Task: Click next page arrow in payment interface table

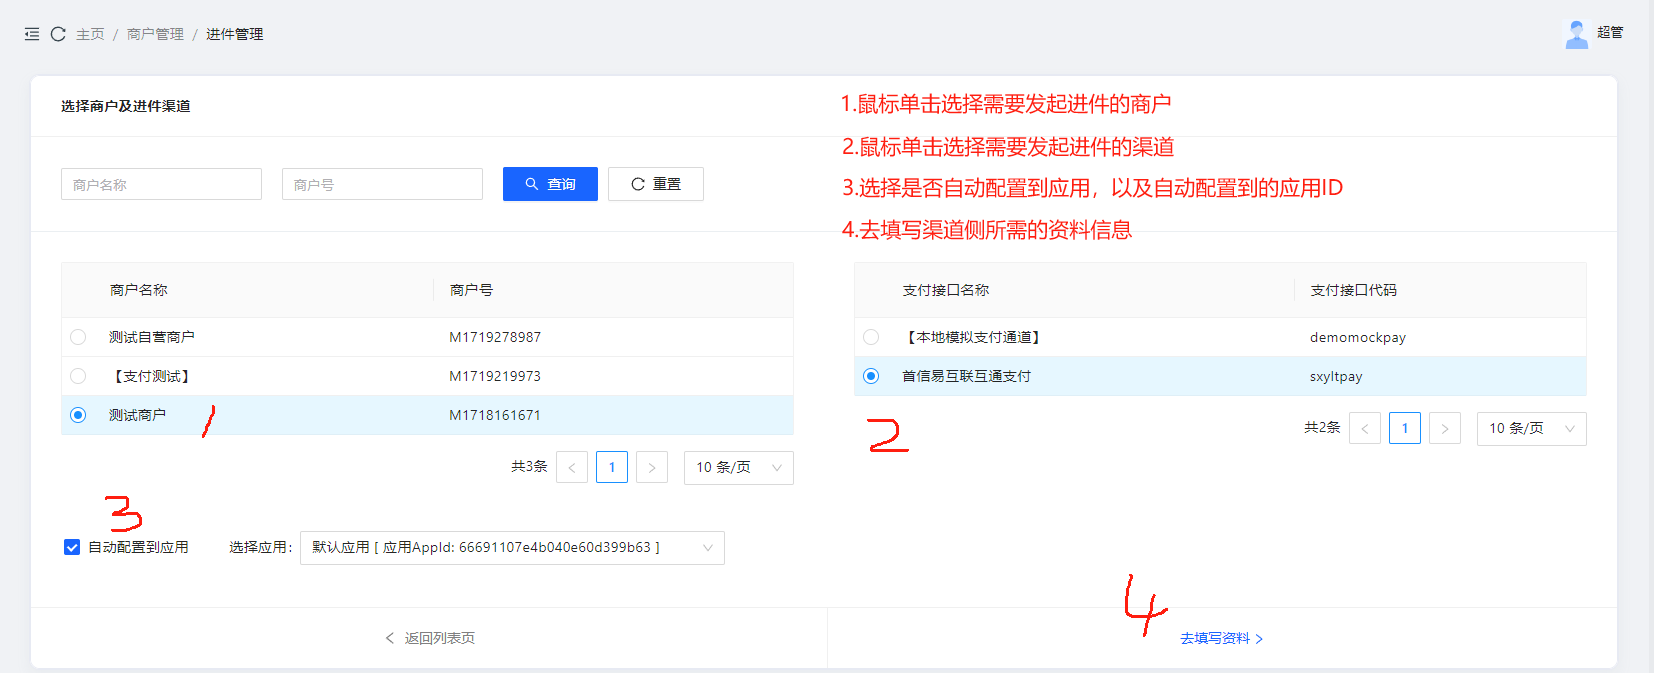Action: point(1445,429)
